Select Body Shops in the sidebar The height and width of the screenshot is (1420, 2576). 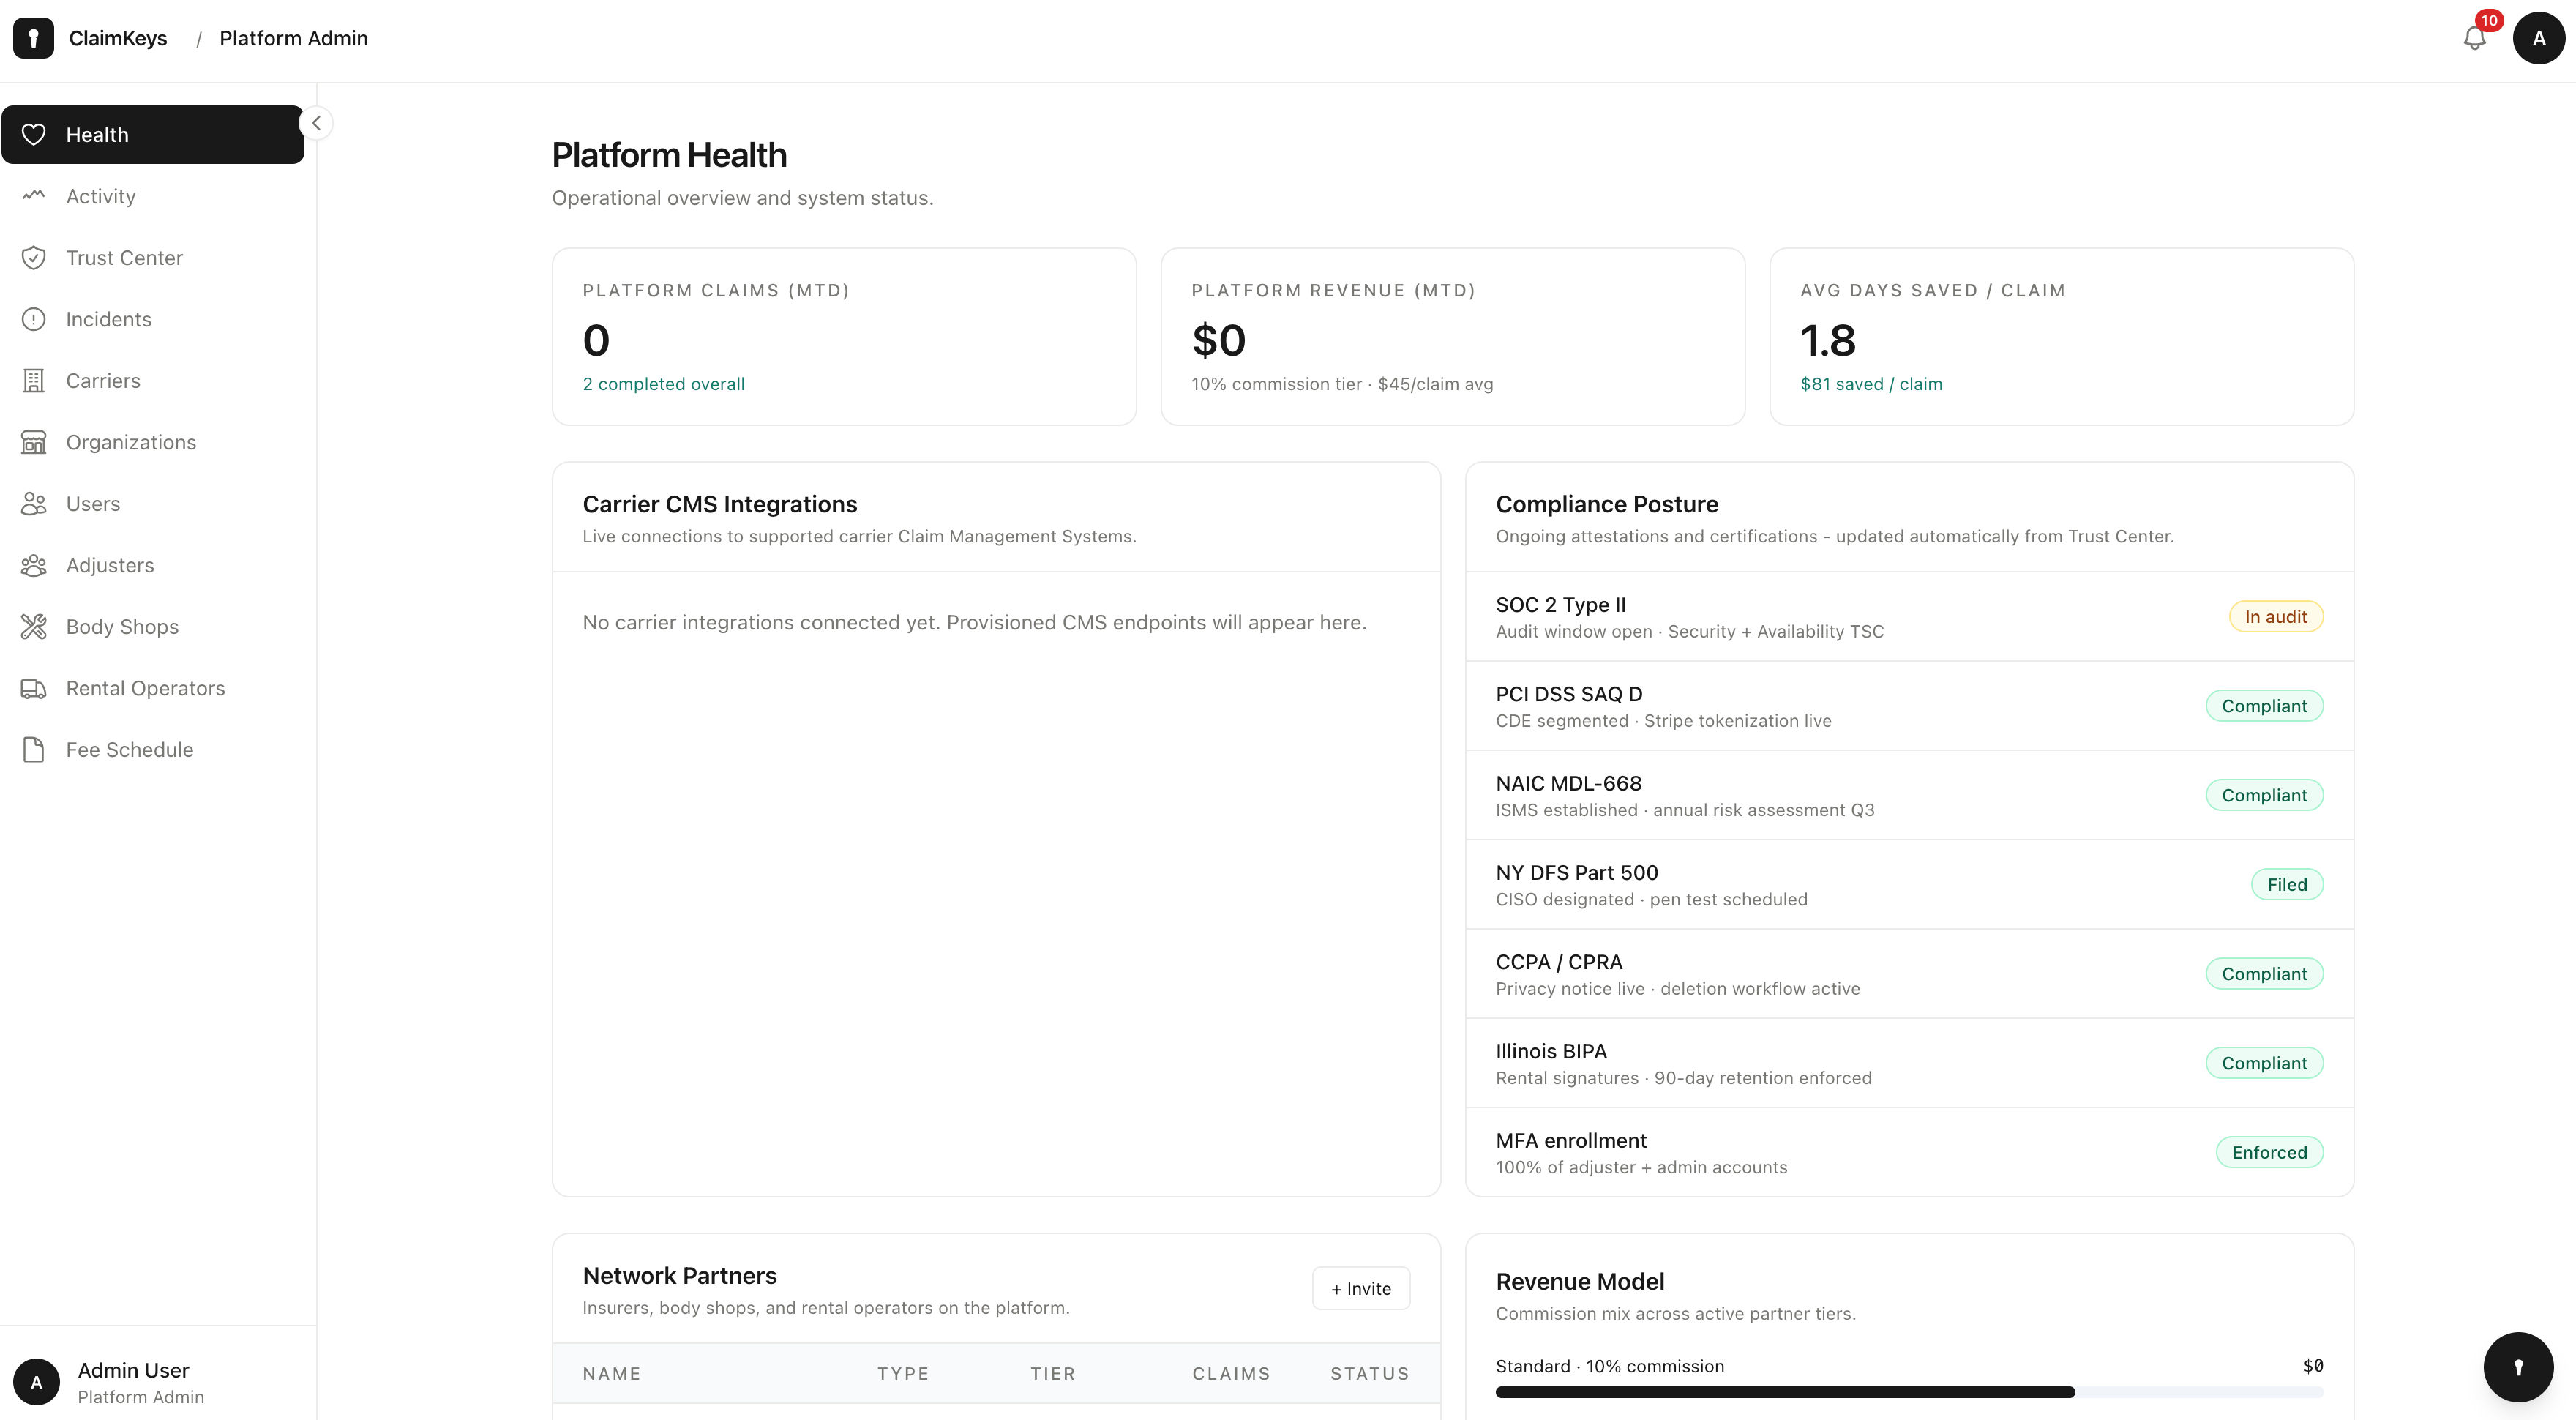pyautogui.click(x=153, y=626)
